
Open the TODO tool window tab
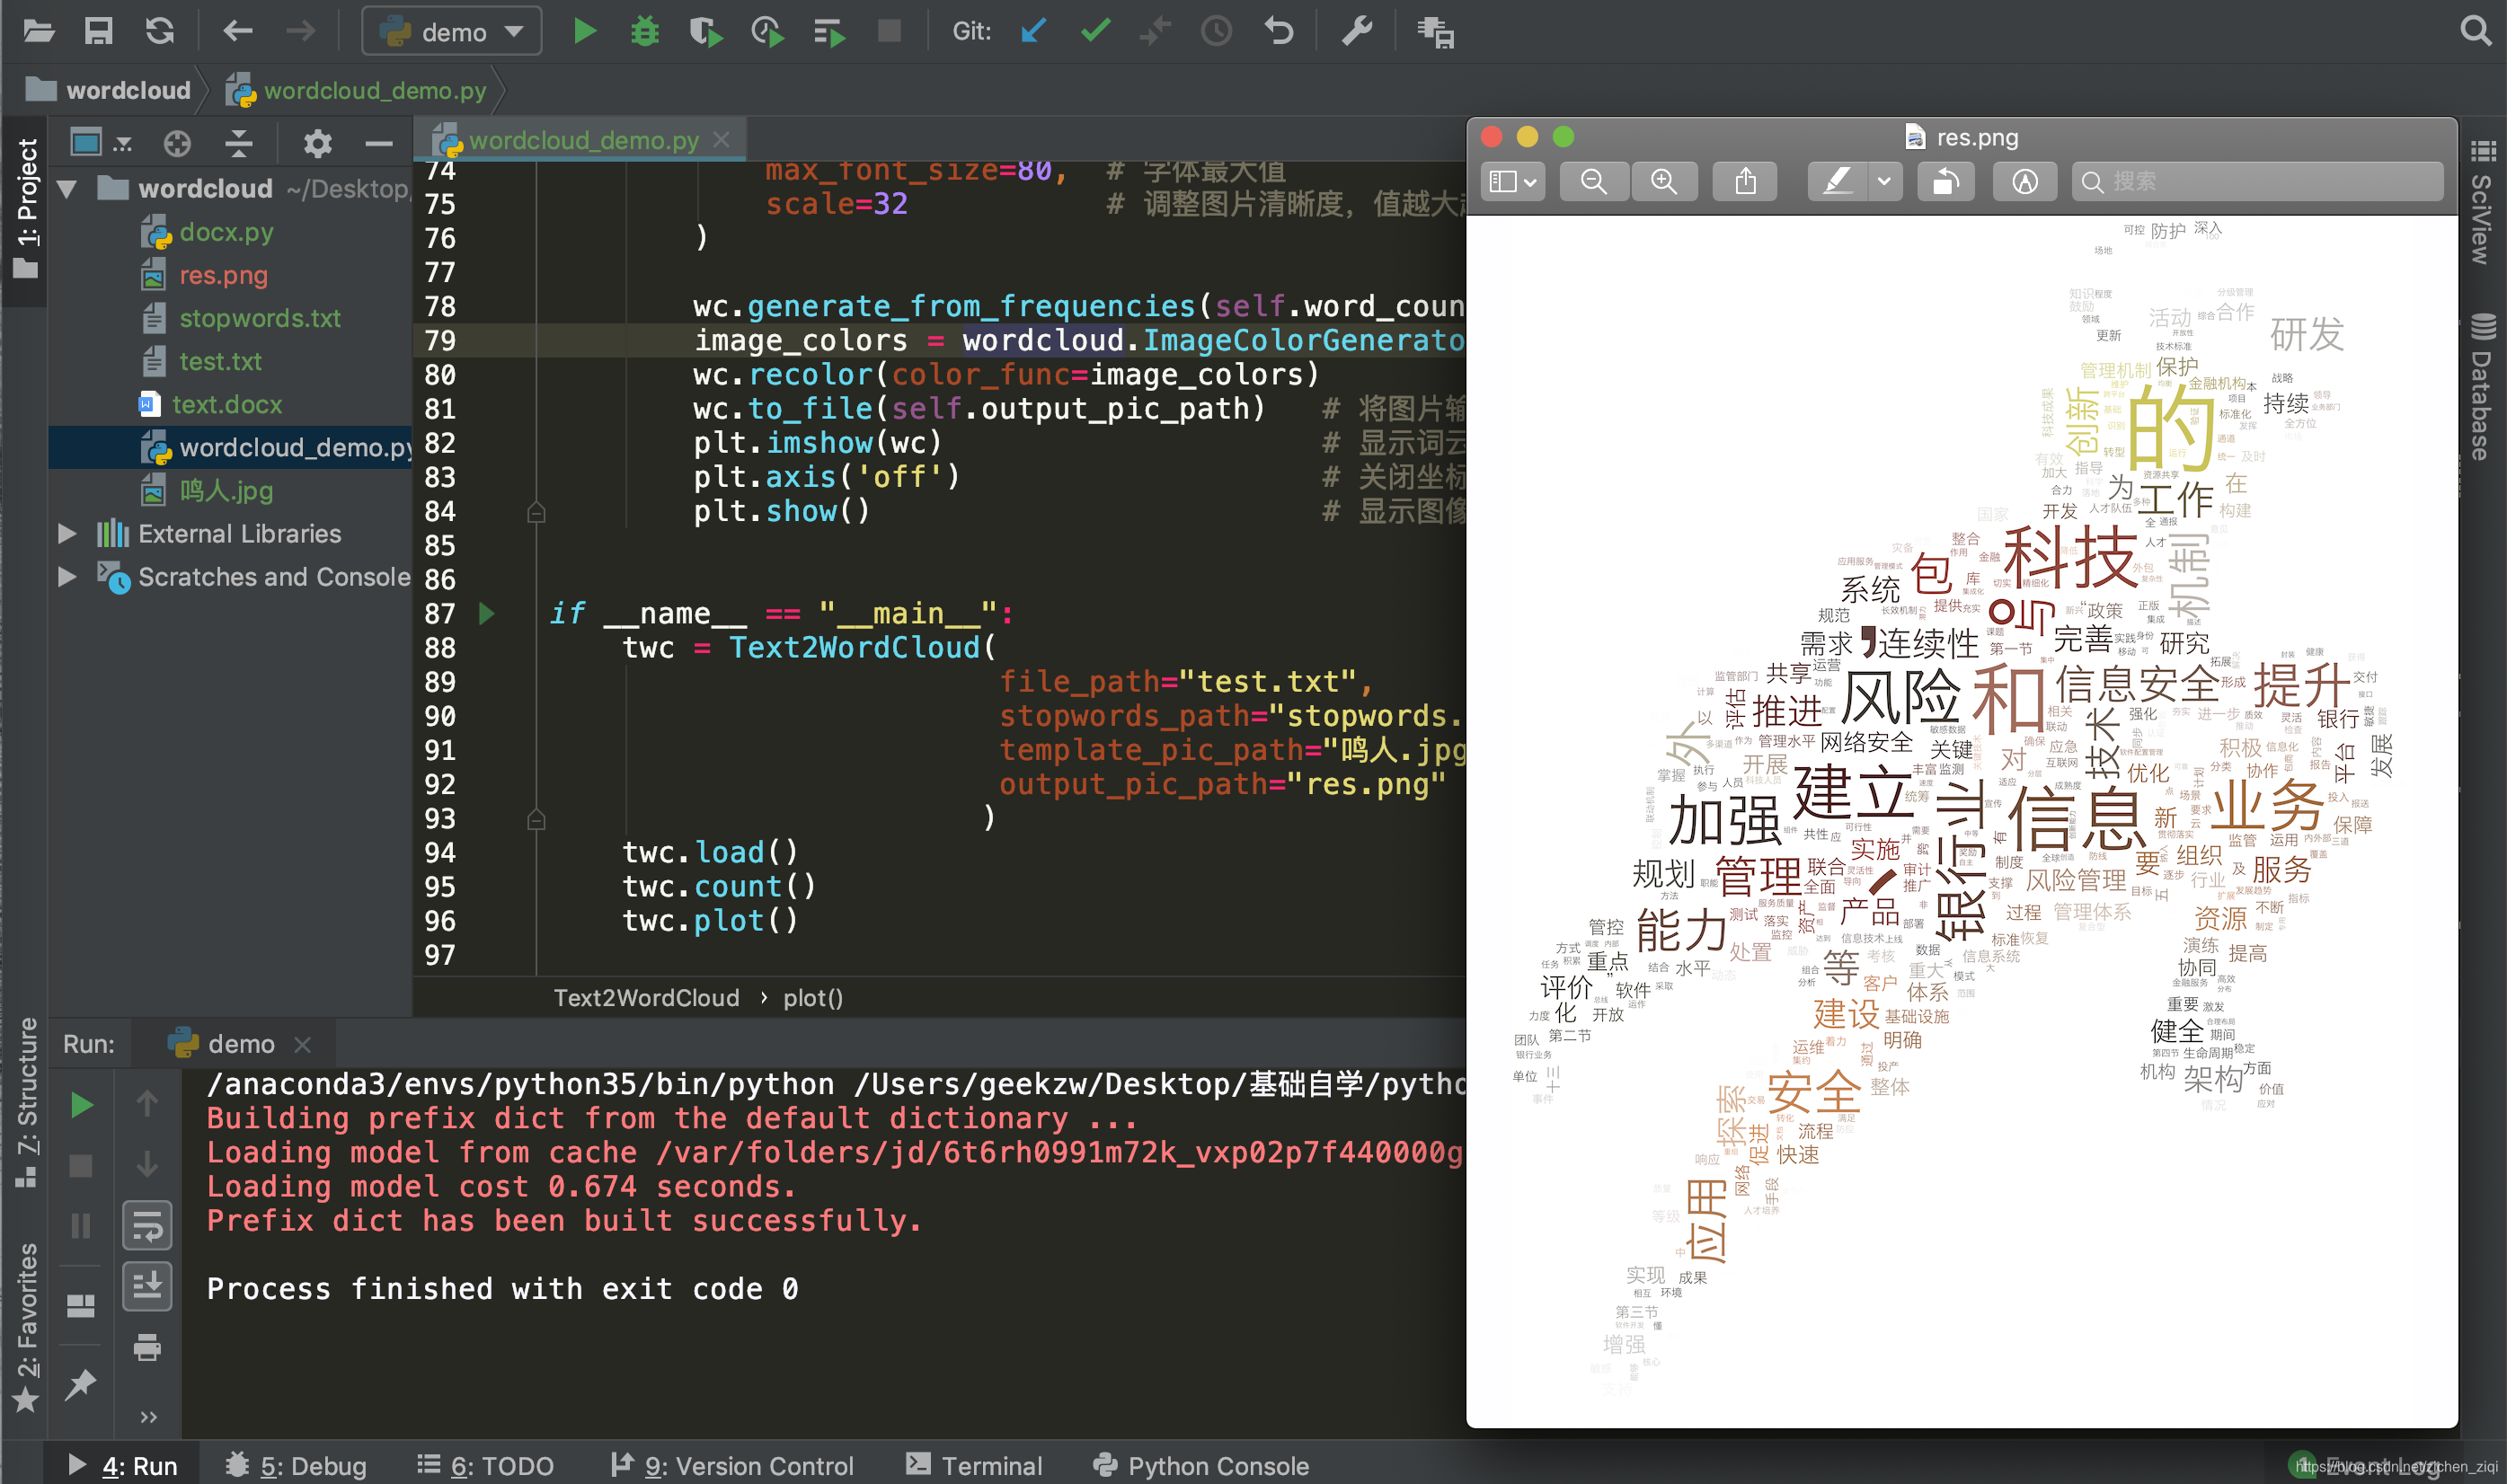point(488,1465)
